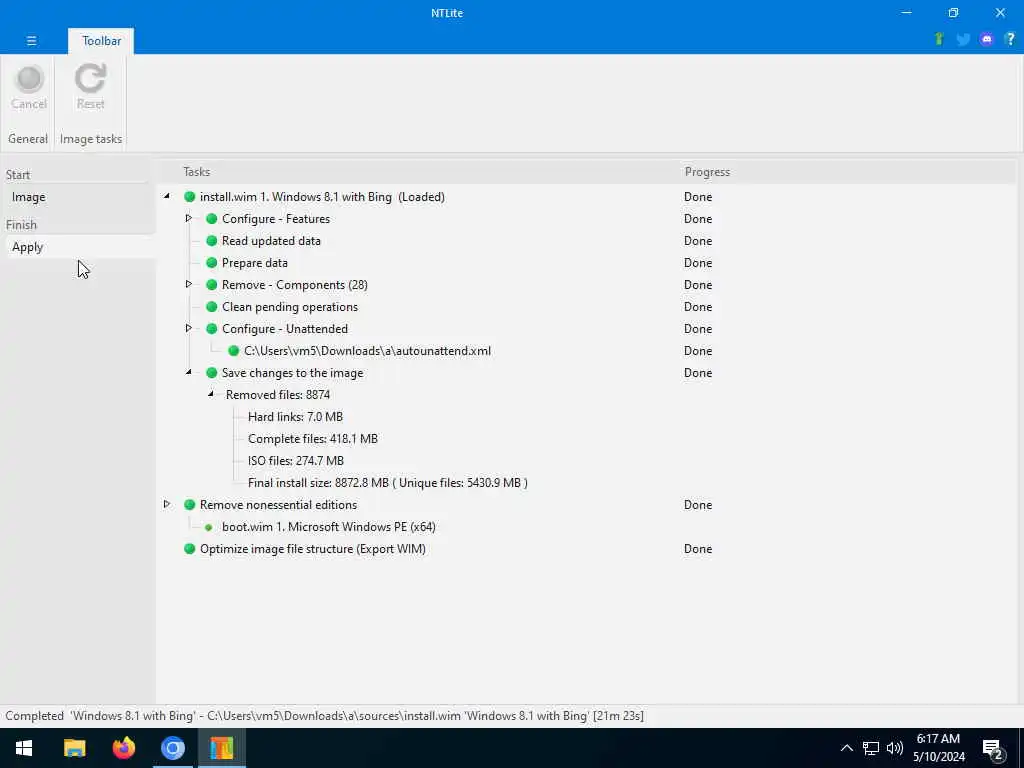Show hidden tray icons chevron
Screen dimensions: 1024x768
coord(846,748)
